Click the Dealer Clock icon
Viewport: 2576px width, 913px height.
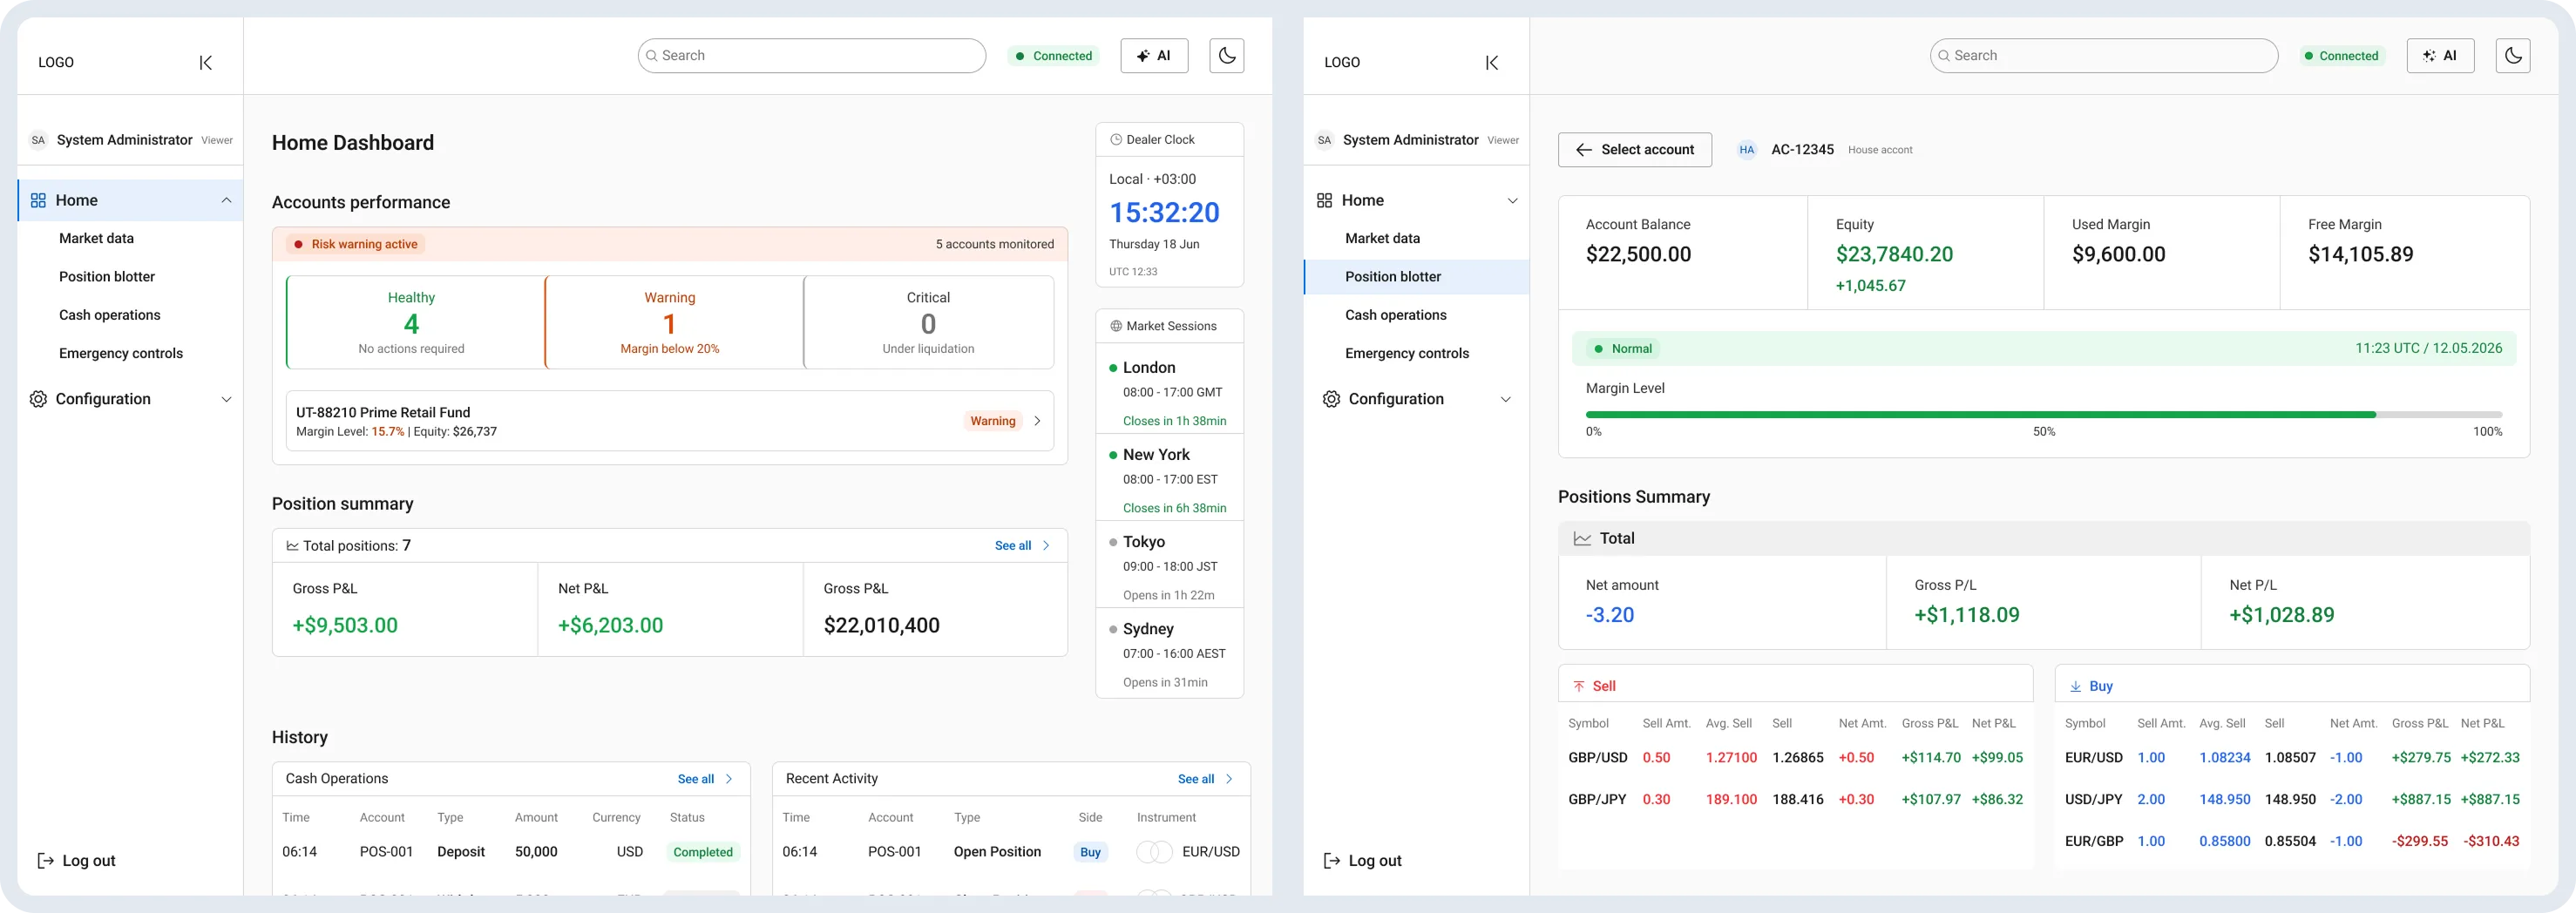1116,140
